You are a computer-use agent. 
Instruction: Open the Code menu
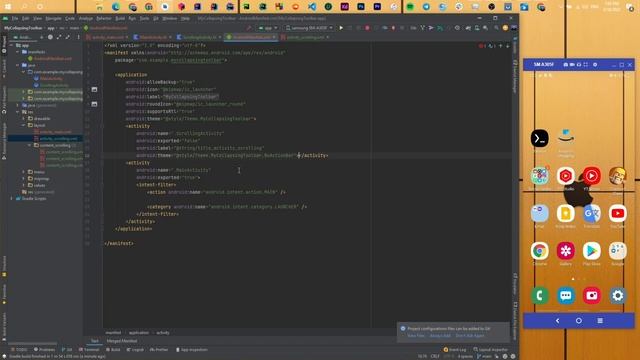pyautogui.click(x=70, y=18)
